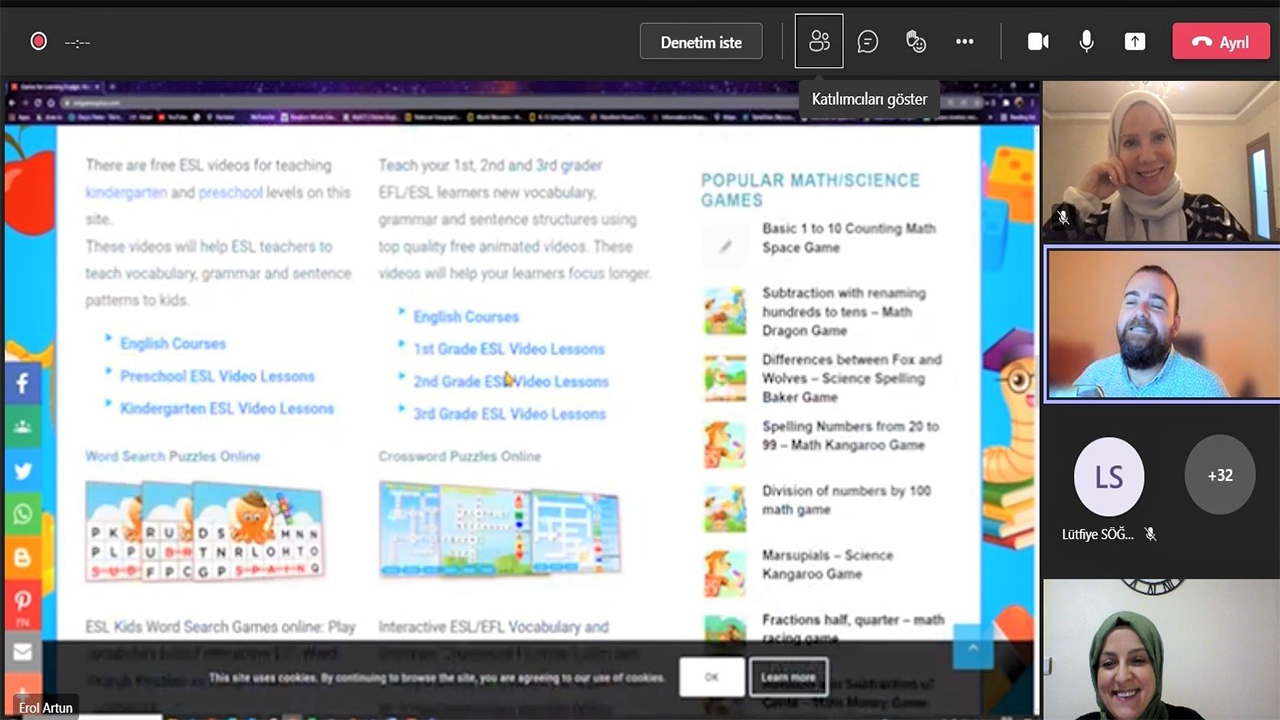Viewport: 1280px width, 720px height.
Task: Open English Courses link above Preschool lessons
Action: click(x=173, y=343)
